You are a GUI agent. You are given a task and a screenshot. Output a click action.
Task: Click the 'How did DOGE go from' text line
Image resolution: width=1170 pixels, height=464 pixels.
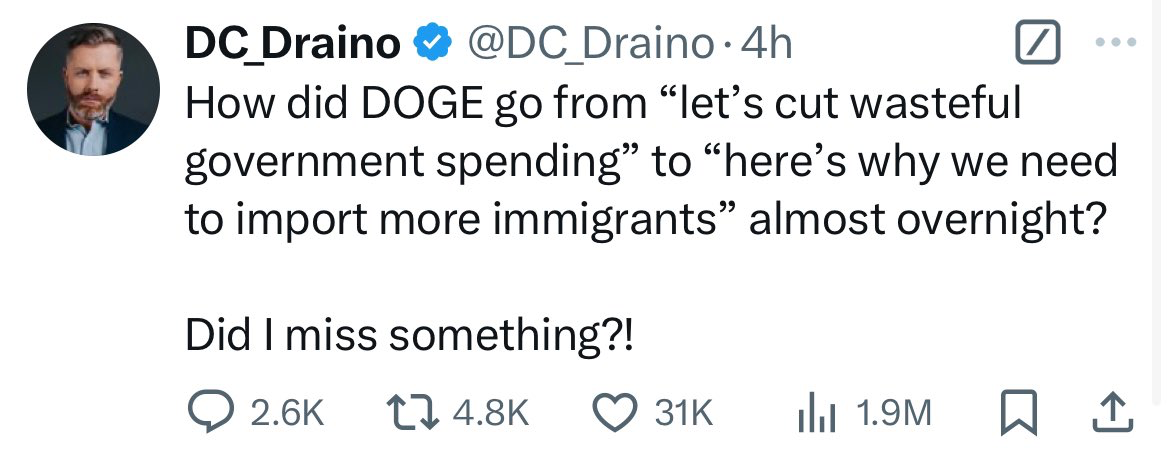point(602,104)
